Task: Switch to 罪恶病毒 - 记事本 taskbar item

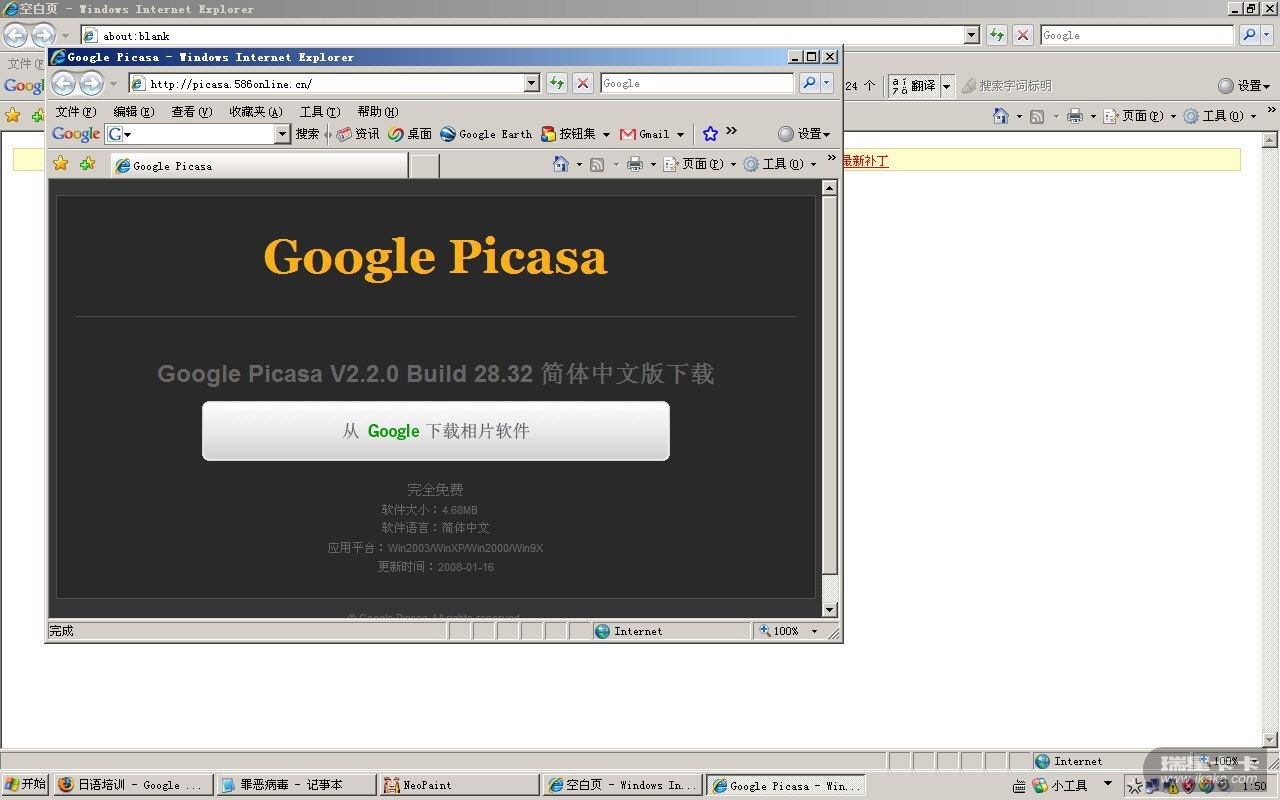Action: point(296,785)
